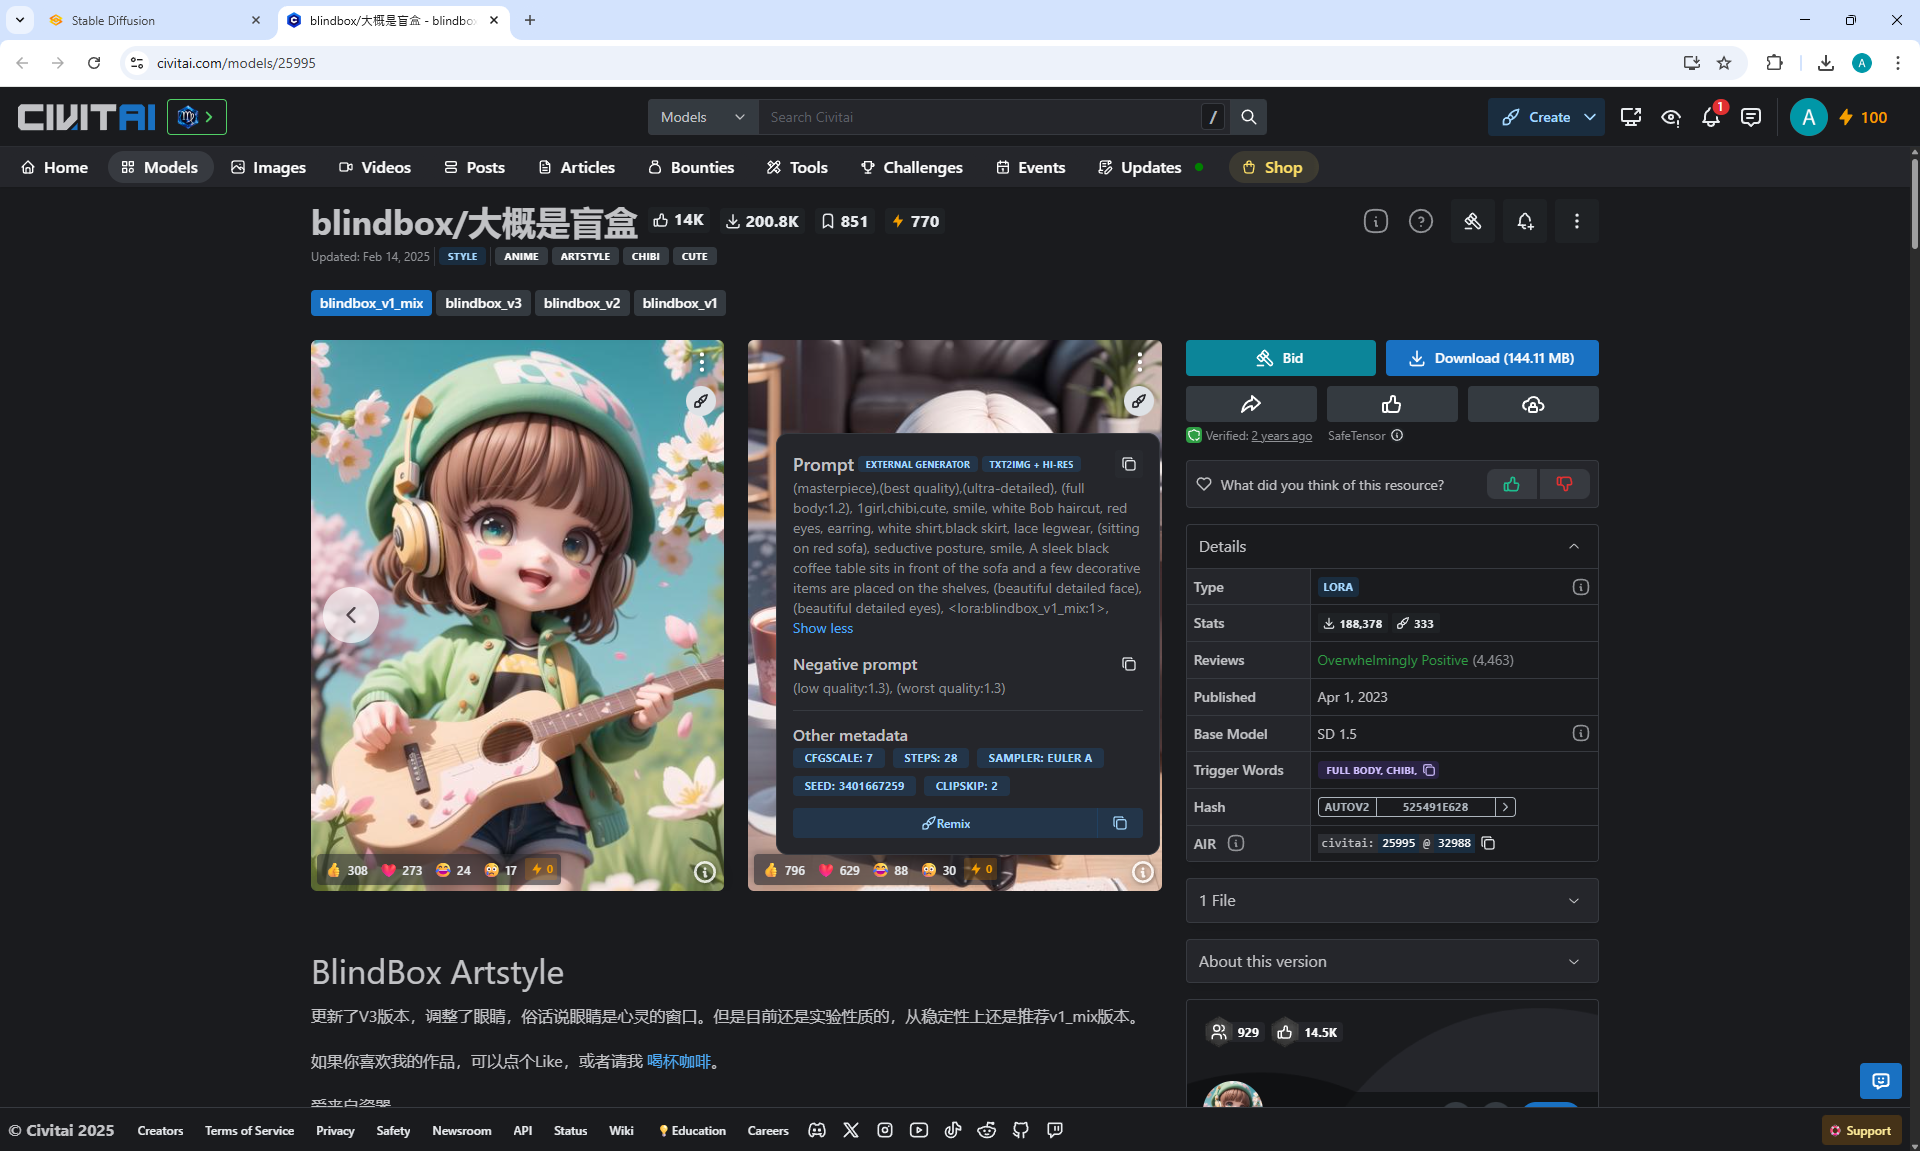Give the resource a red thumbs down

pyautogui.click(x=1564, y=485)
